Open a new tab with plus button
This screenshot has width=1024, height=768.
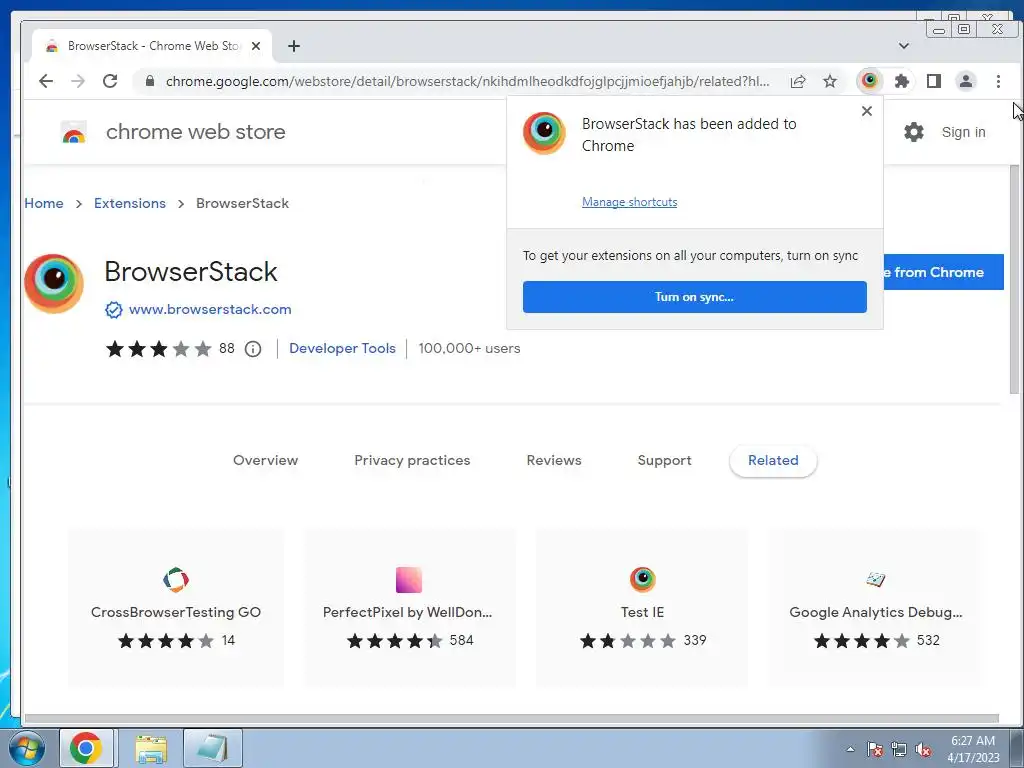point(294,46)
